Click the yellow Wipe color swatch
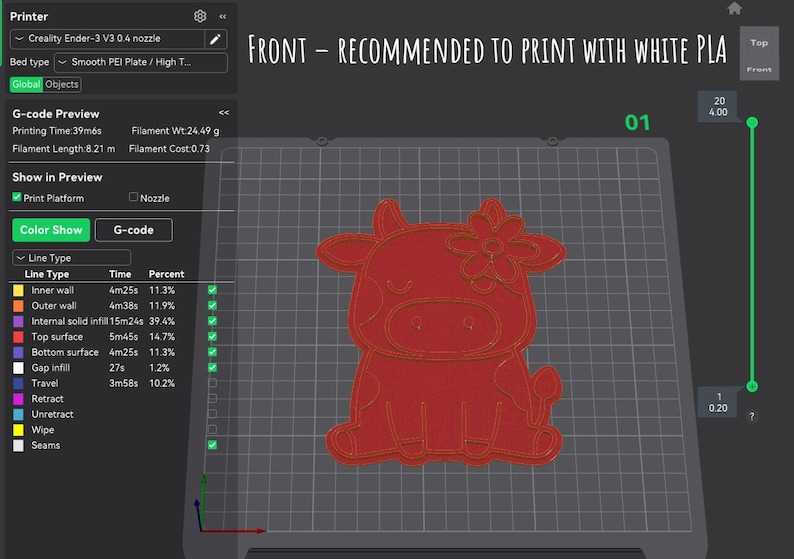This screenshot has width=794, height=559. 18,430
